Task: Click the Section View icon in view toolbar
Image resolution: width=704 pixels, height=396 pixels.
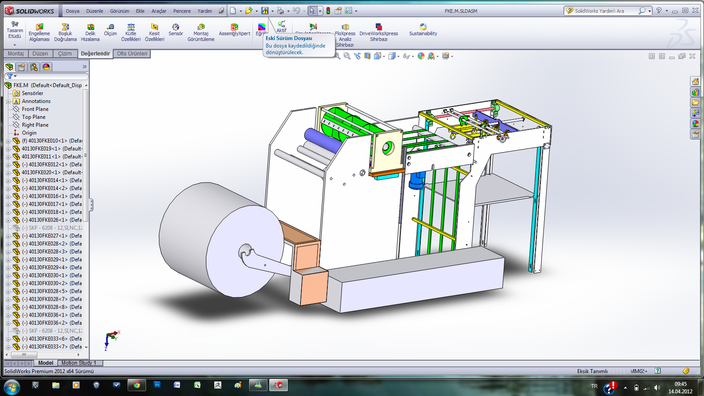Action: [367, 56]
